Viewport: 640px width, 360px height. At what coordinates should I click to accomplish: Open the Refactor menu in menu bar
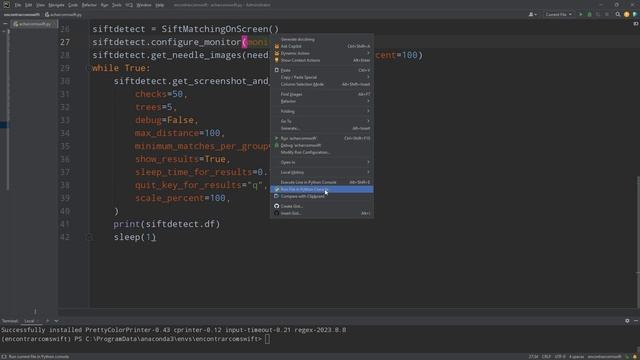(x=89, y=5)
